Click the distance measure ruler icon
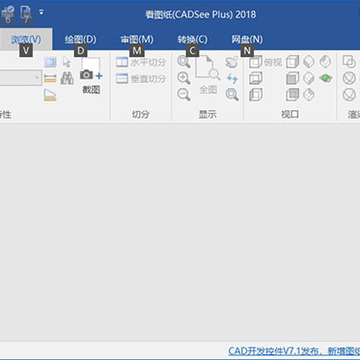Image resolution: width=360 pixels, height=360 pixels. [50, 79]
